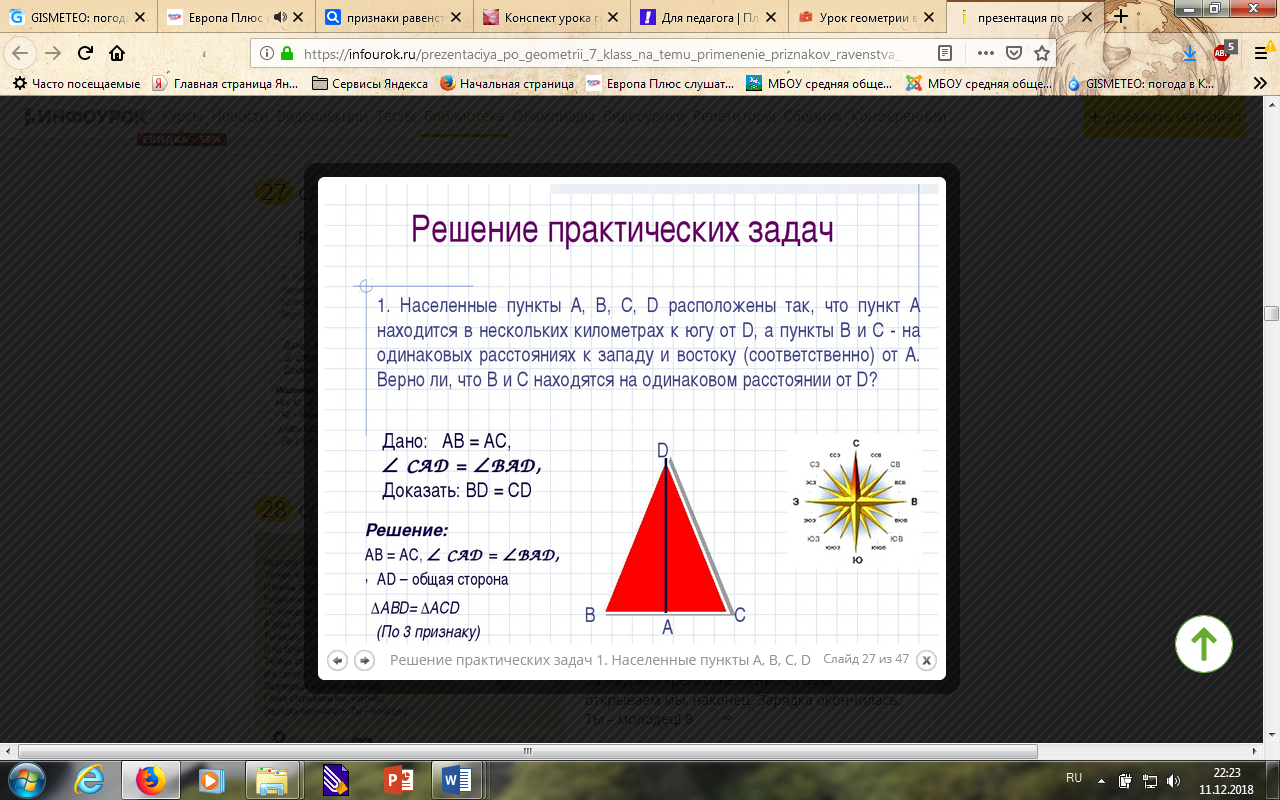Image resolution: width=1280 pixels, height=800 pixels.
Task: Switch to the признаки равенства tab
Action: tap(394, 16)
